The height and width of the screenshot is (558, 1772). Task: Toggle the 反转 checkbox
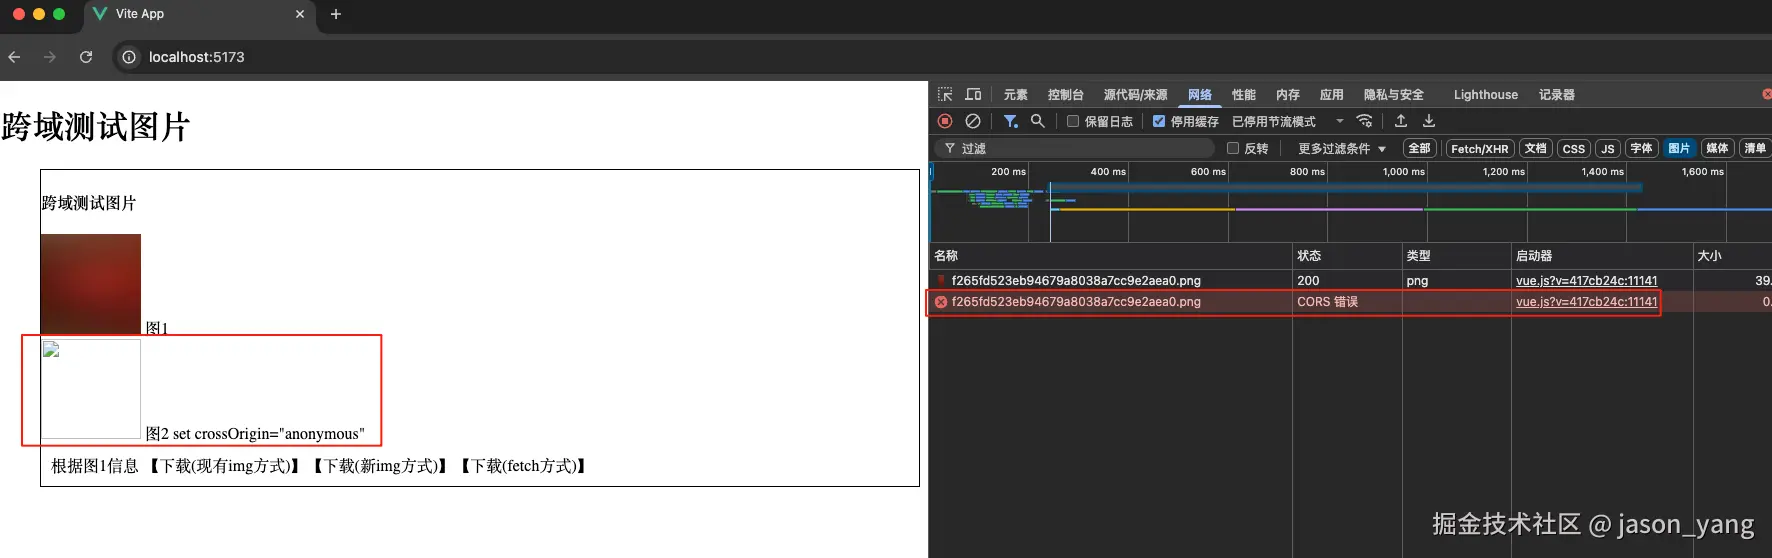click(1233, 148)
